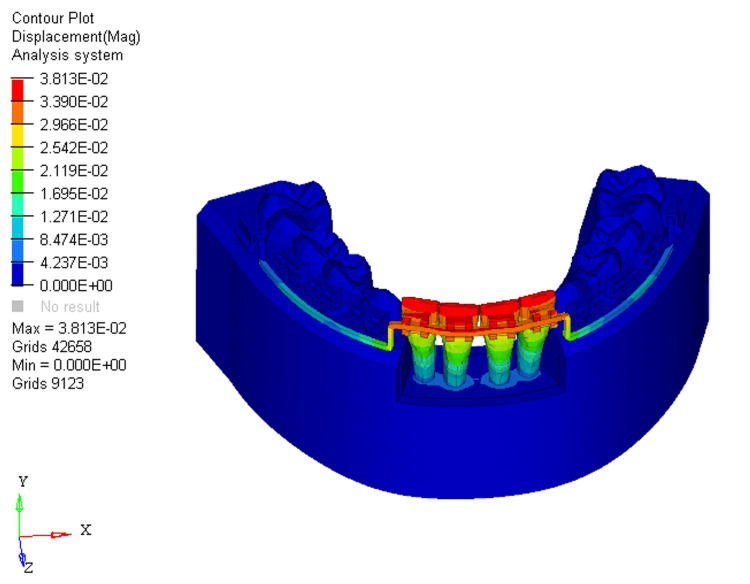
Task: Click the orange legend color band
Action: [x=18, y=112]
